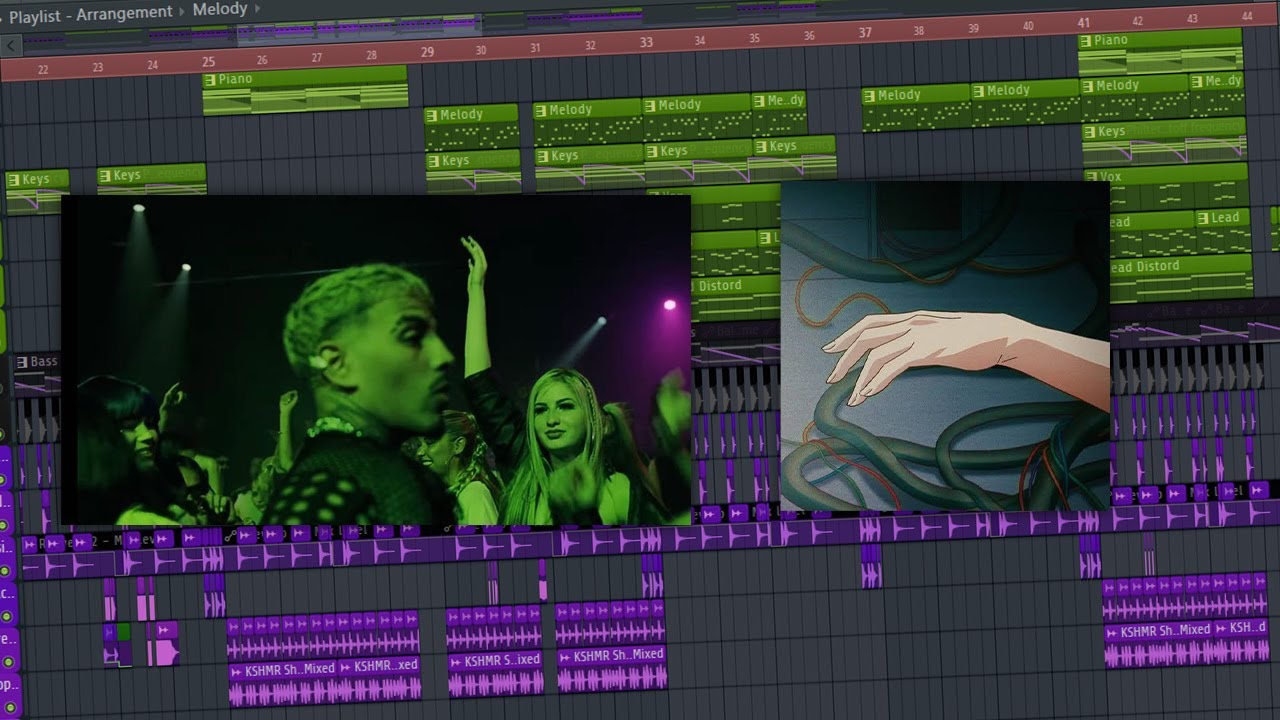Click the pattern icon on the bar 39 Melody clip

pyautogui.click(x=978, y=91)
